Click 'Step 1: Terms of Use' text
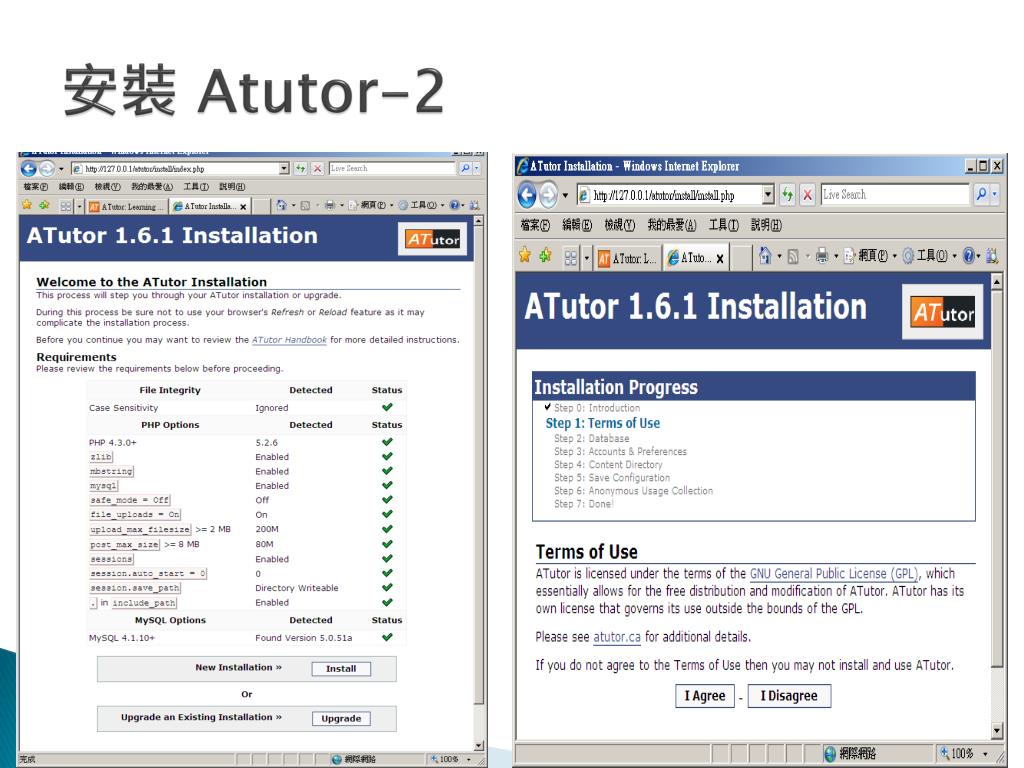The image size is (1024, 768). [x=603, y=423]
